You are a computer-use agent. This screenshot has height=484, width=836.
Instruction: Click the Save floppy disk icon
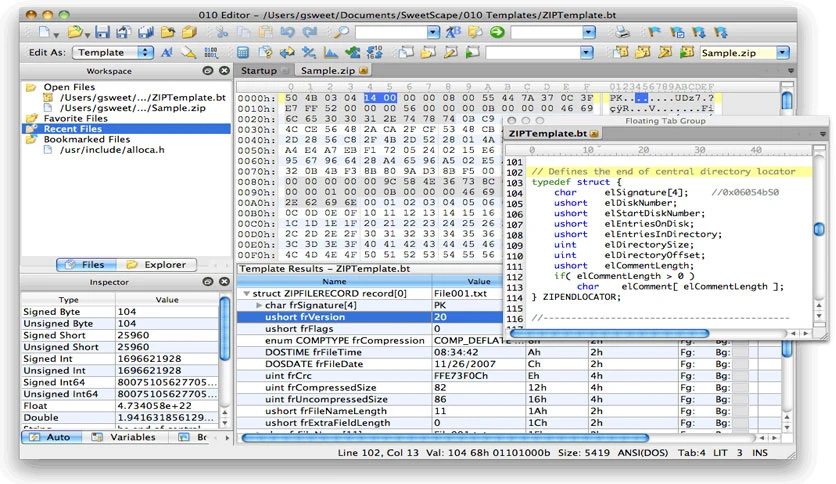(102, 33)
